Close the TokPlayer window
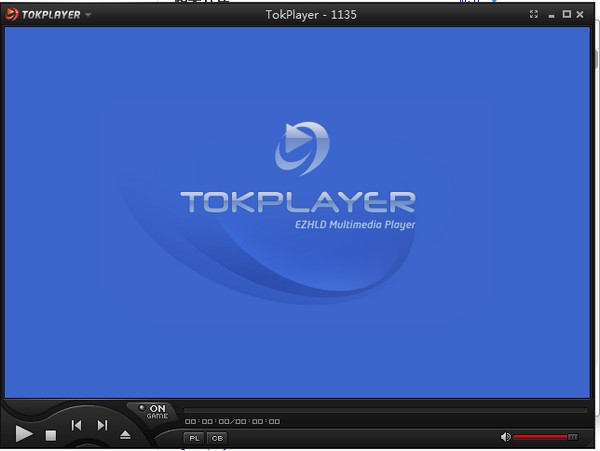The image size is (600, 451). point(580,15)
